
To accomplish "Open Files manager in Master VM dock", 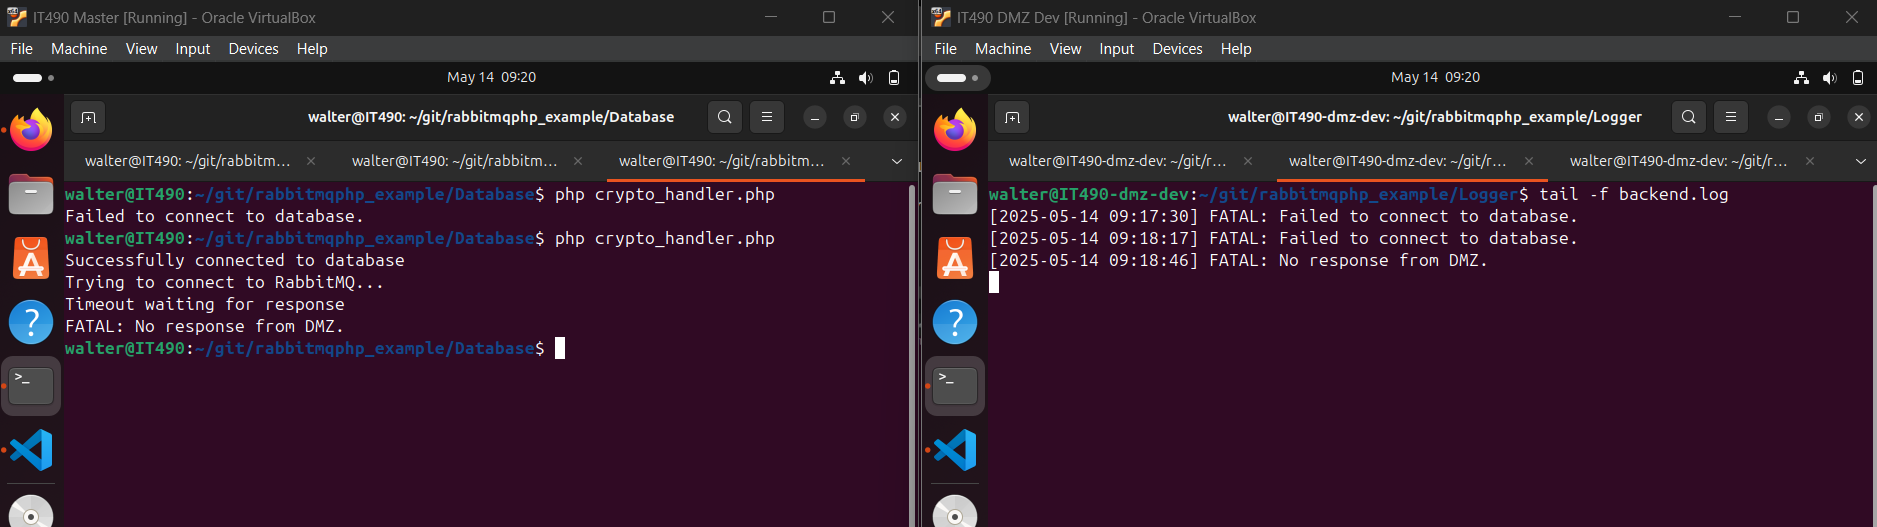I will point(31,194).
